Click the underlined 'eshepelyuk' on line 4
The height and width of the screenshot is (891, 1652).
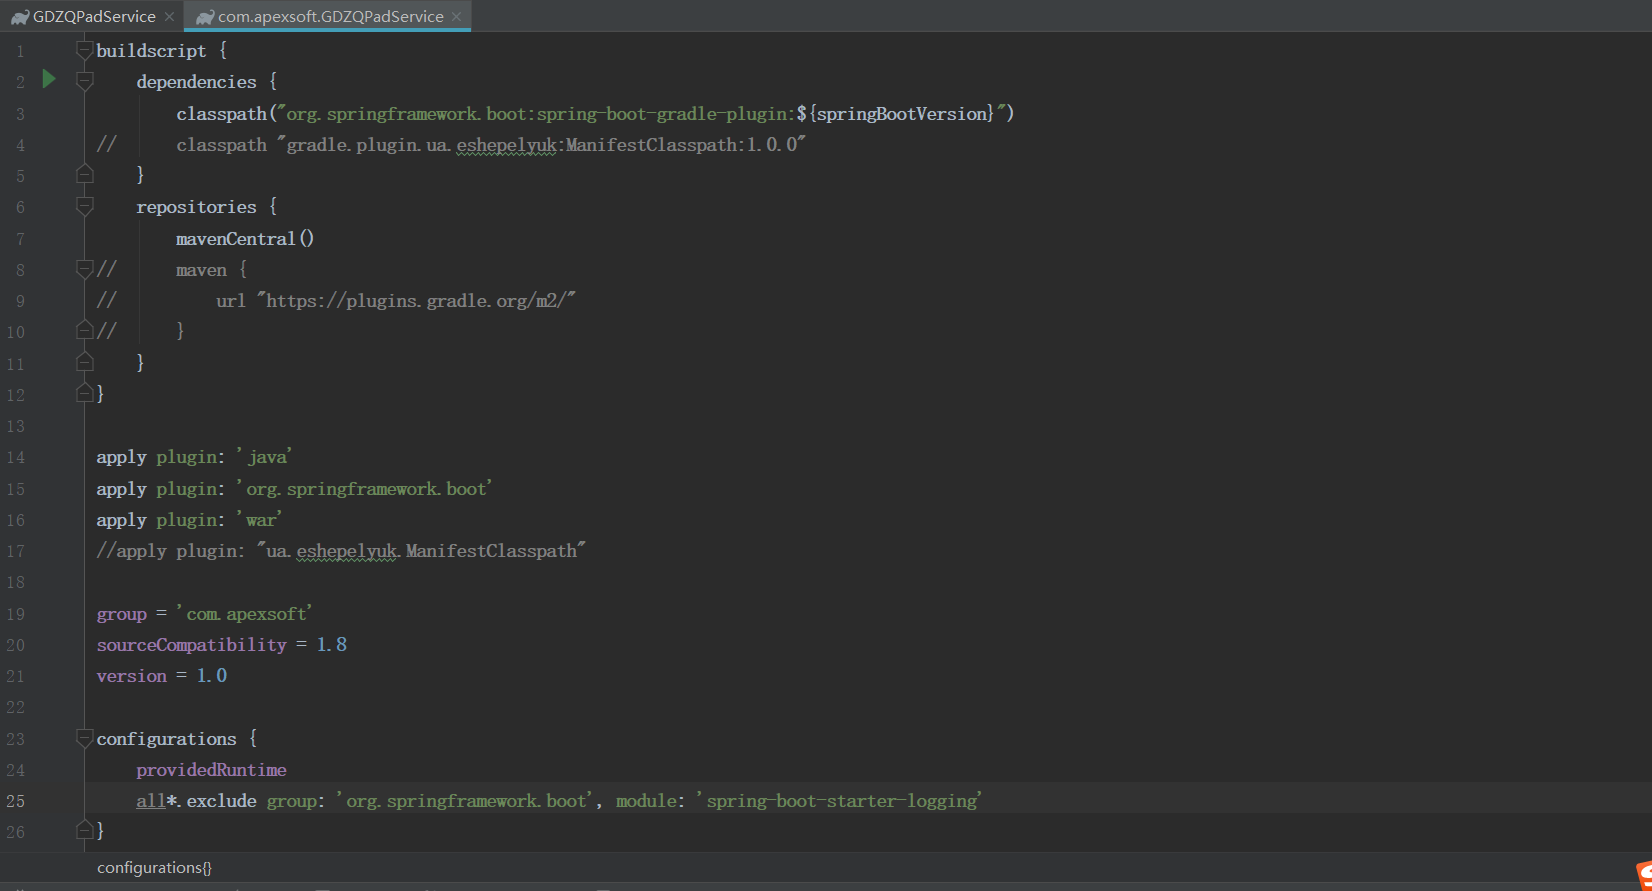(506, 145)
